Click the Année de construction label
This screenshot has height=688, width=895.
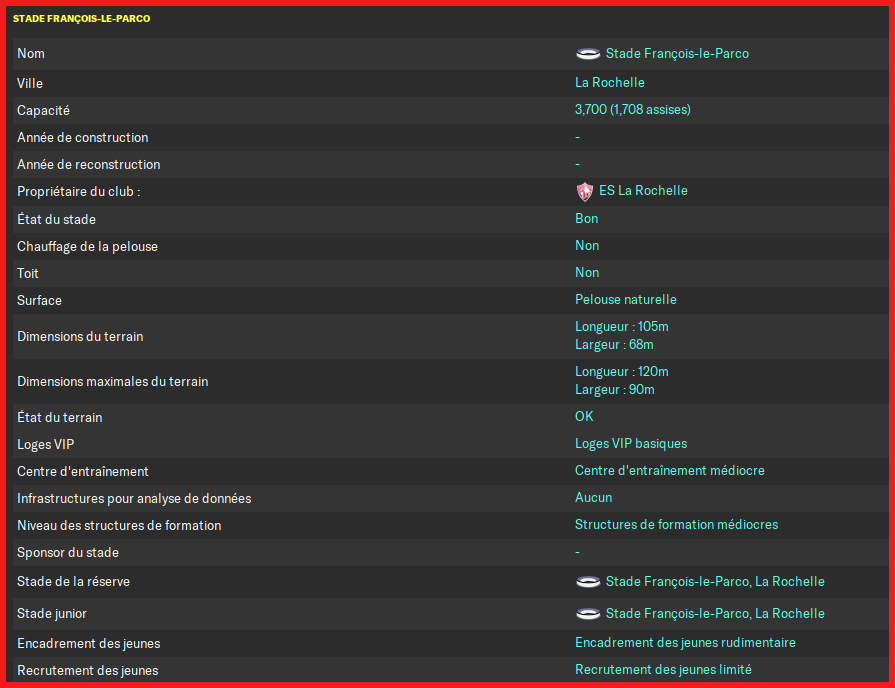83,138
